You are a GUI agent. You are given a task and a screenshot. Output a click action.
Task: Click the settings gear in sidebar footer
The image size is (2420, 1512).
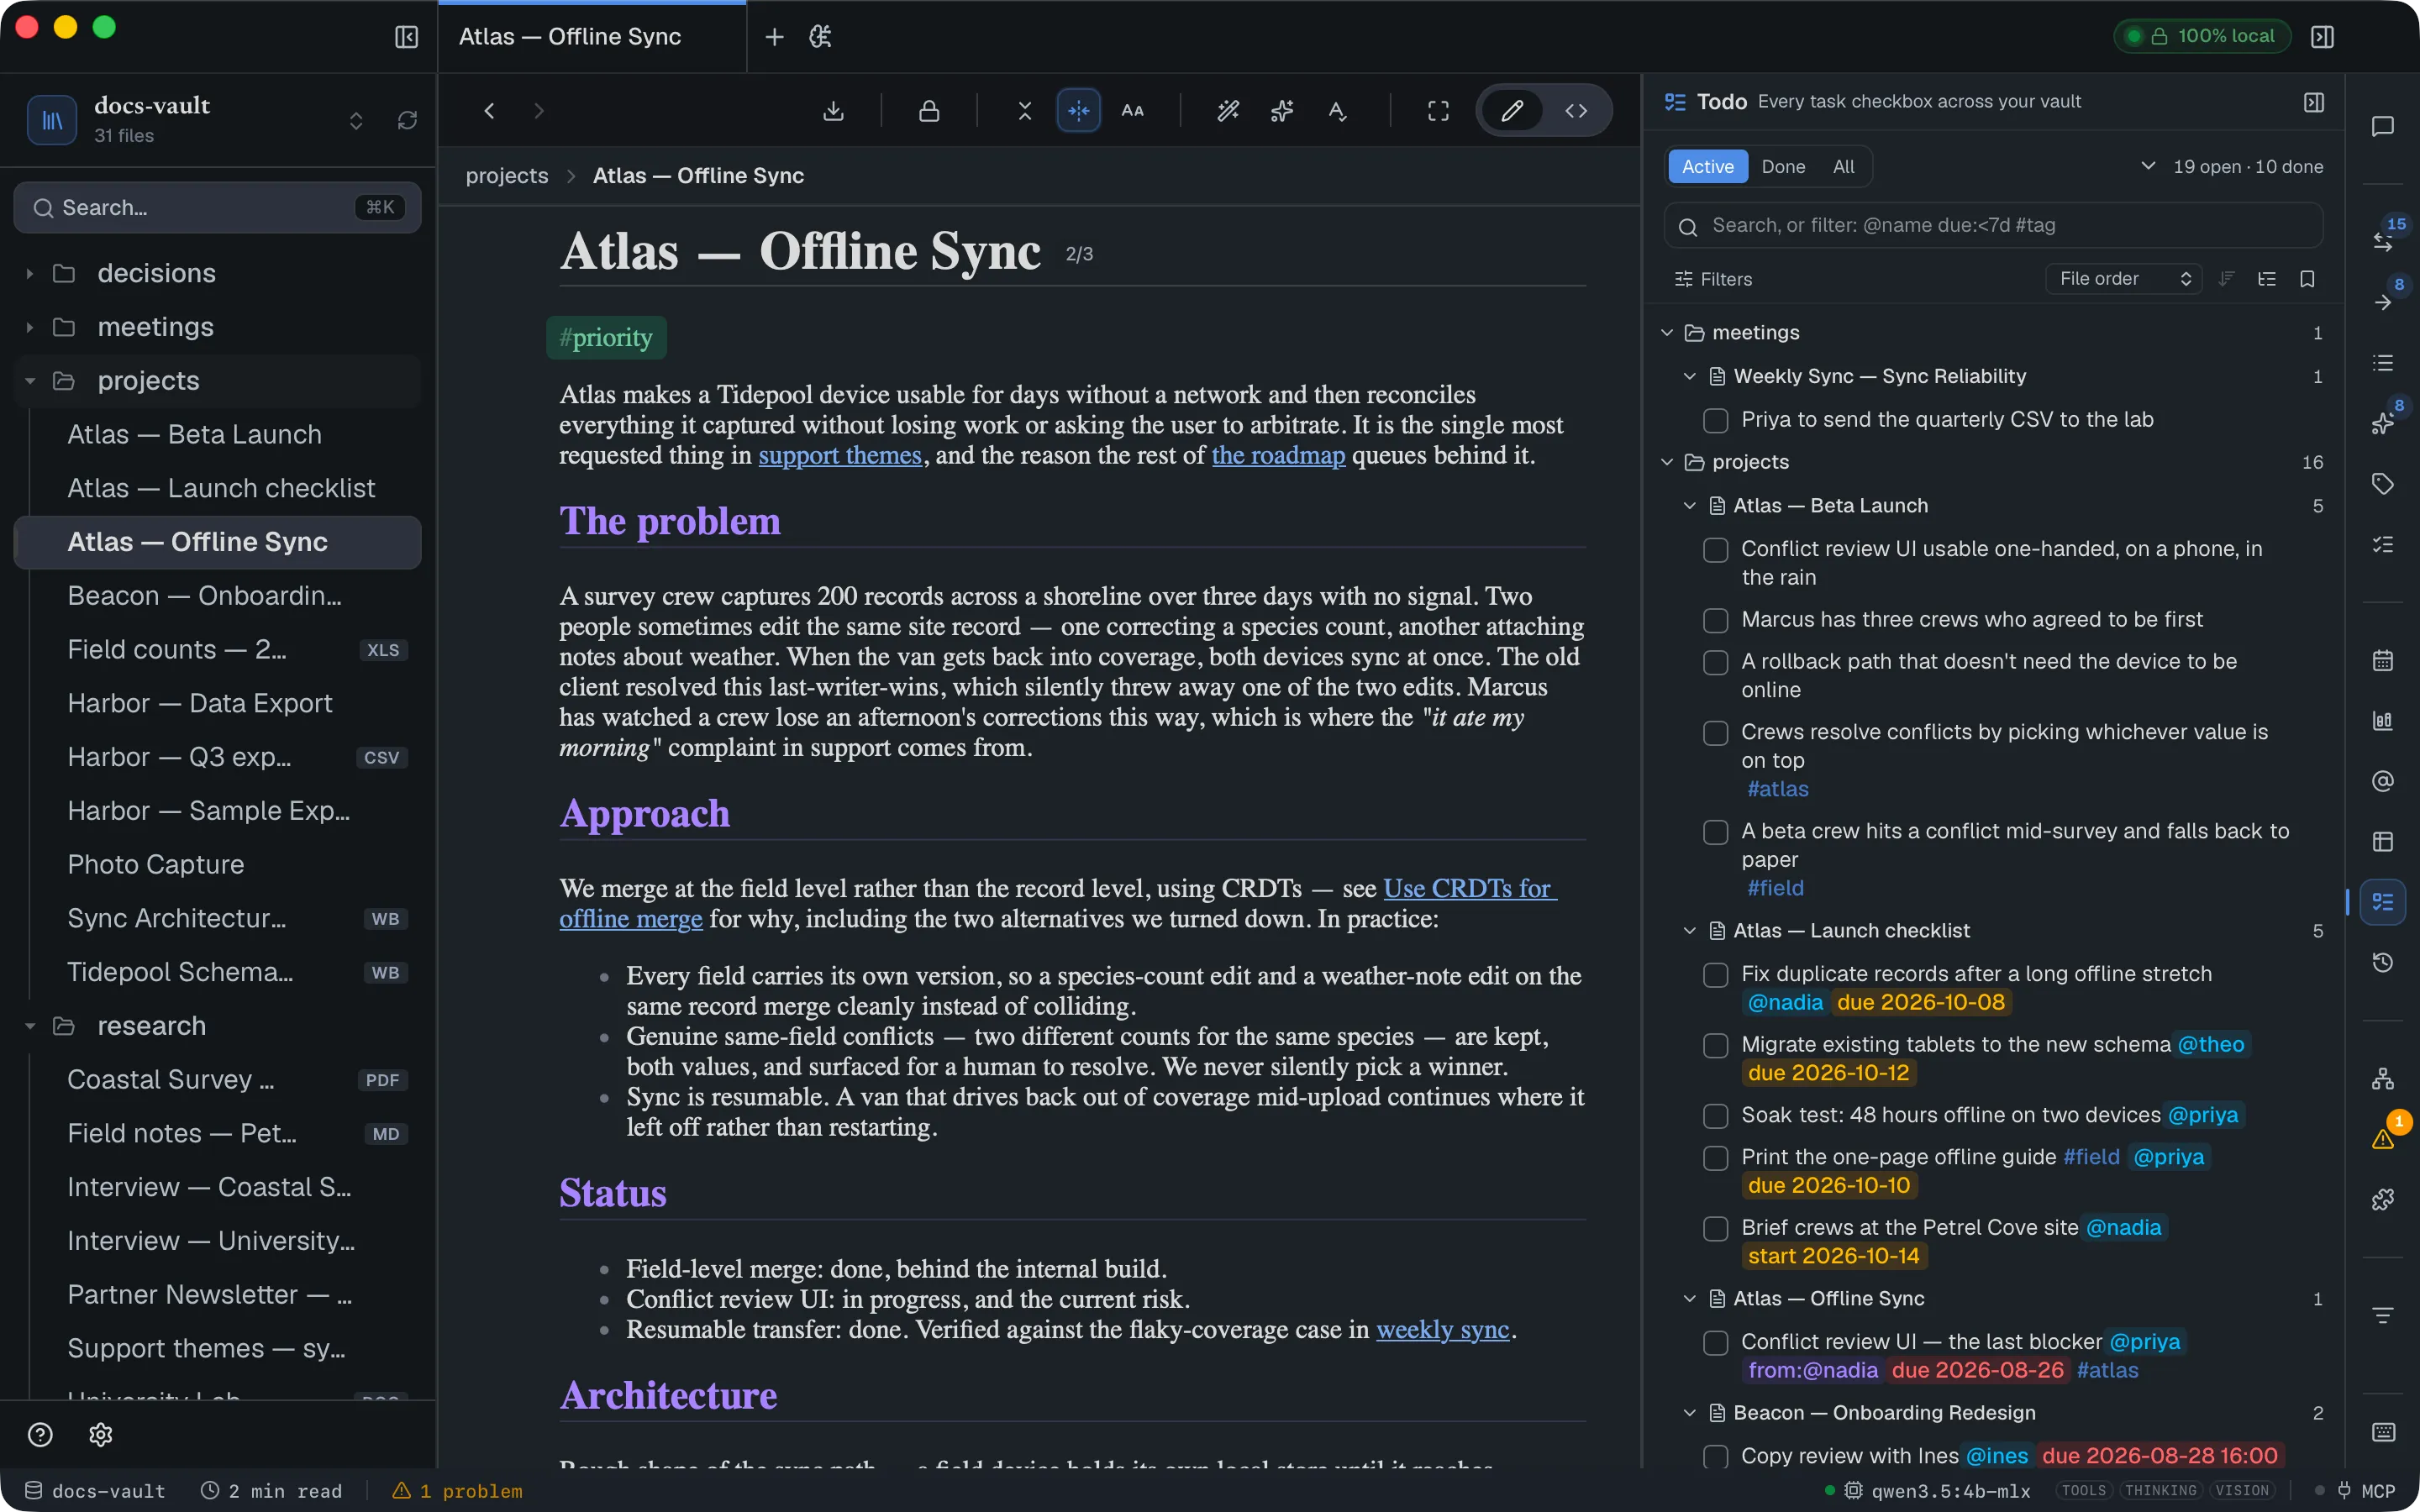coord(100,1435)
